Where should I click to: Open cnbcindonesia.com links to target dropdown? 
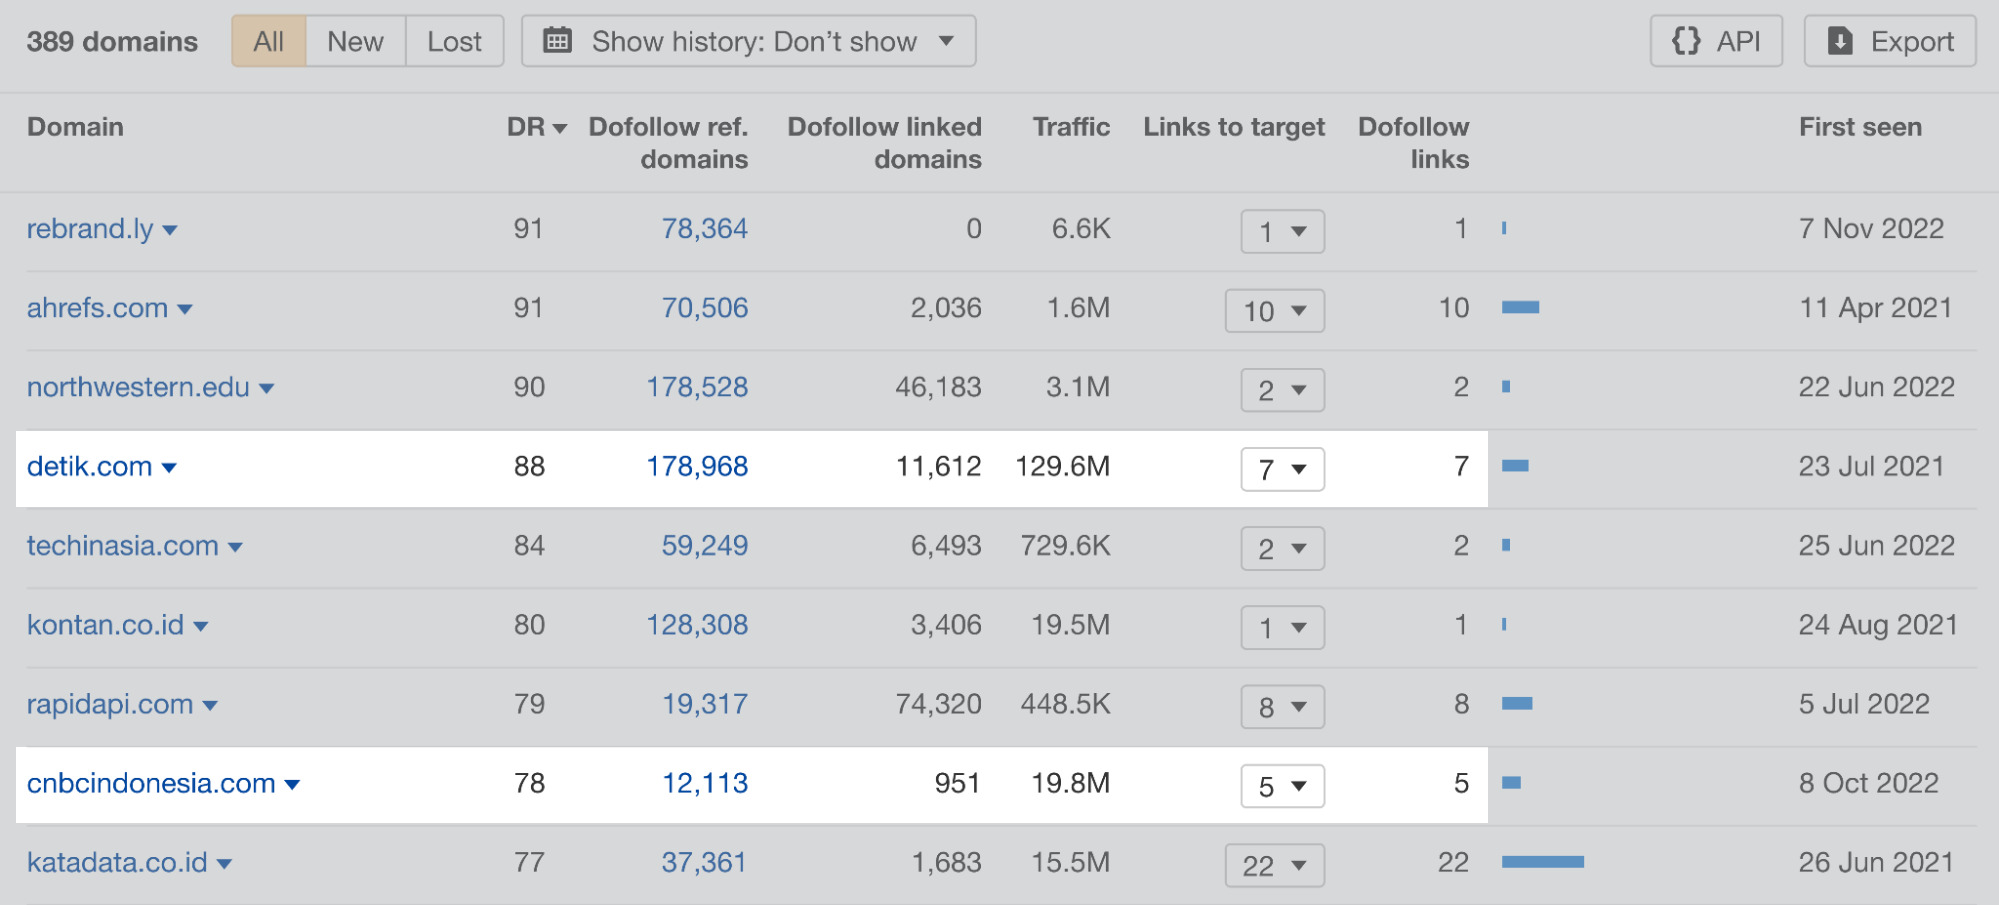tap(1281, 786)
